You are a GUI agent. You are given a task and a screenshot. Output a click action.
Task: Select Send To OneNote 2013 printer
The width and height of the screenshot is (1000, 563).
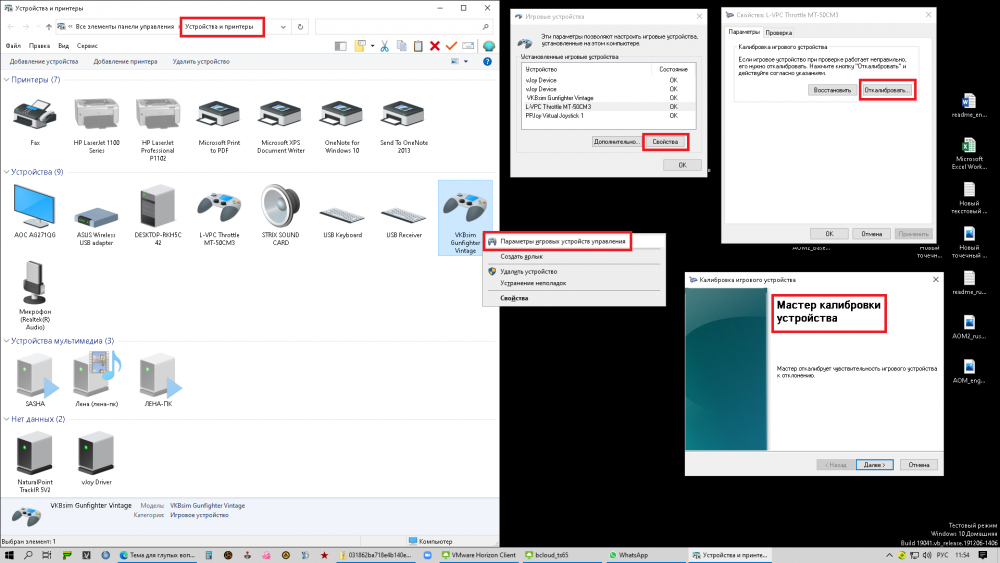[x=403, y=125]
